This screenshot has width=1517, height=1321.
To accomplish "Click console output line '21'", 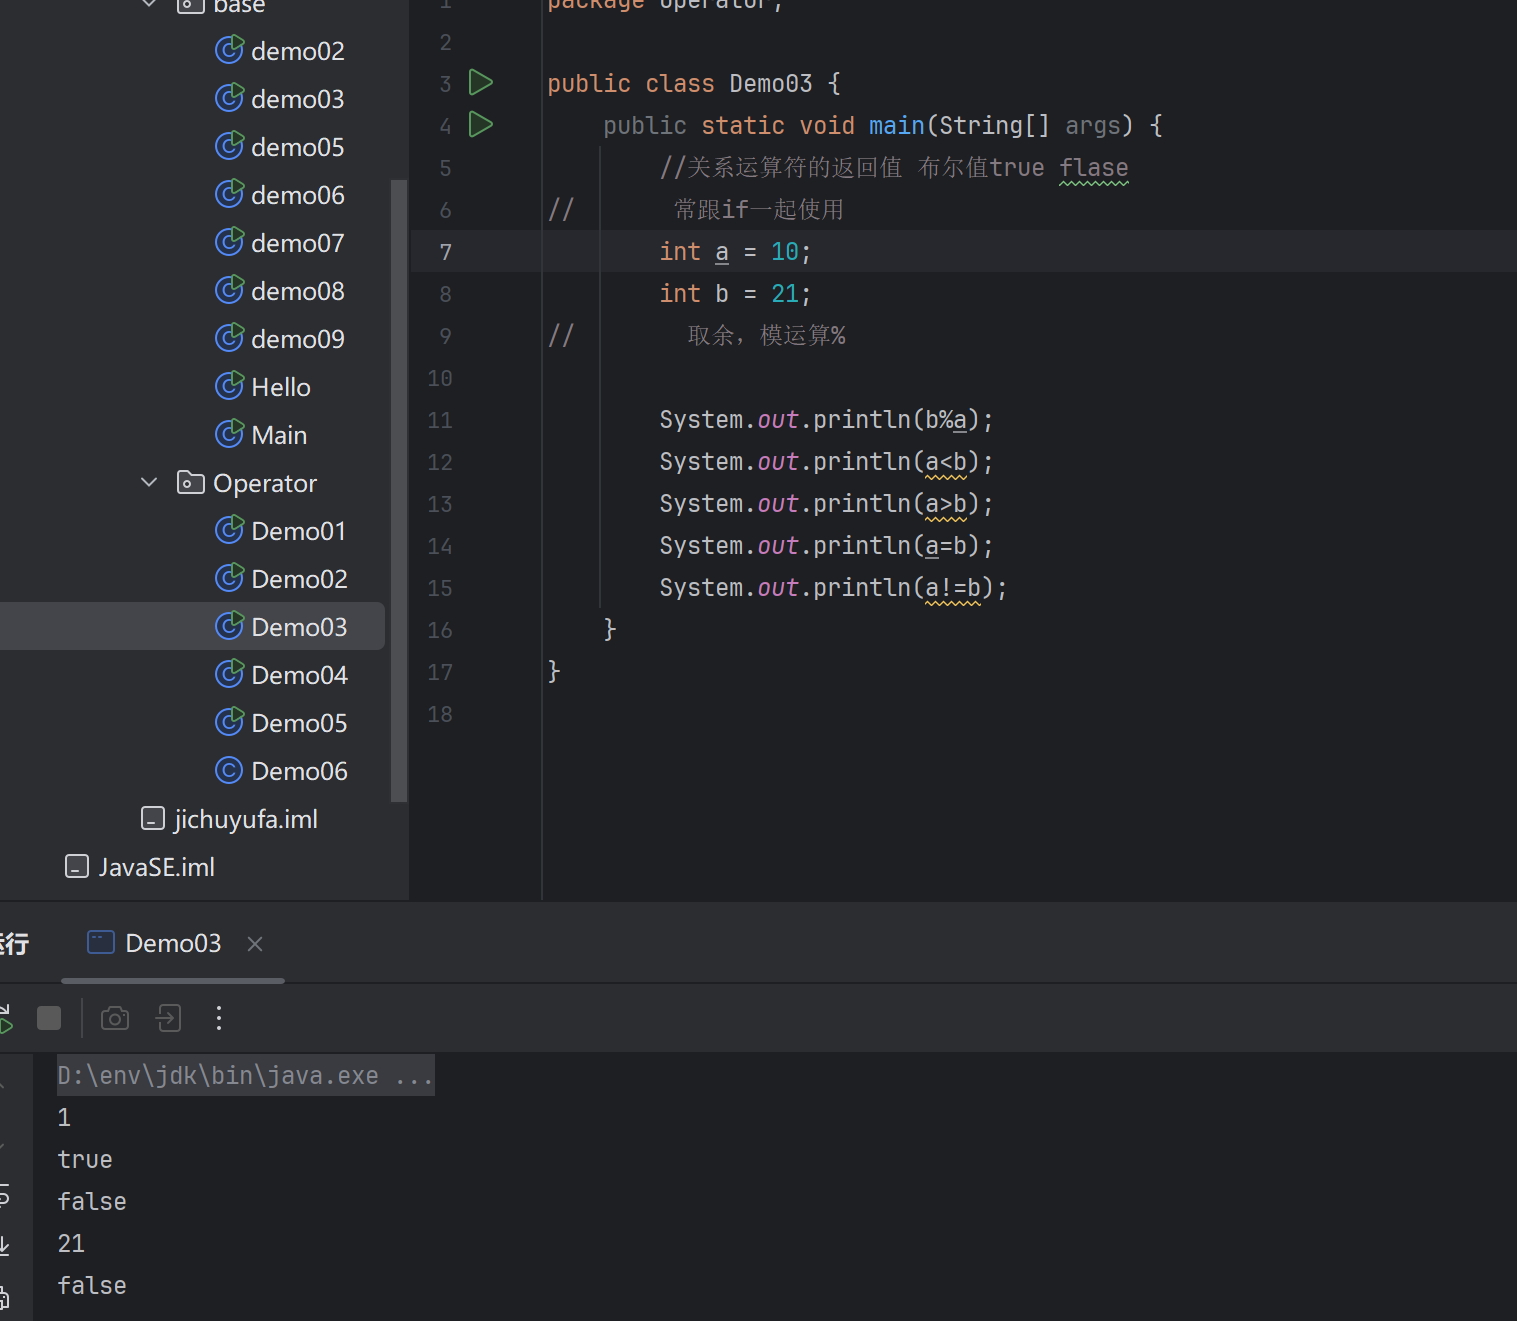I will (x=71, y=1244).
